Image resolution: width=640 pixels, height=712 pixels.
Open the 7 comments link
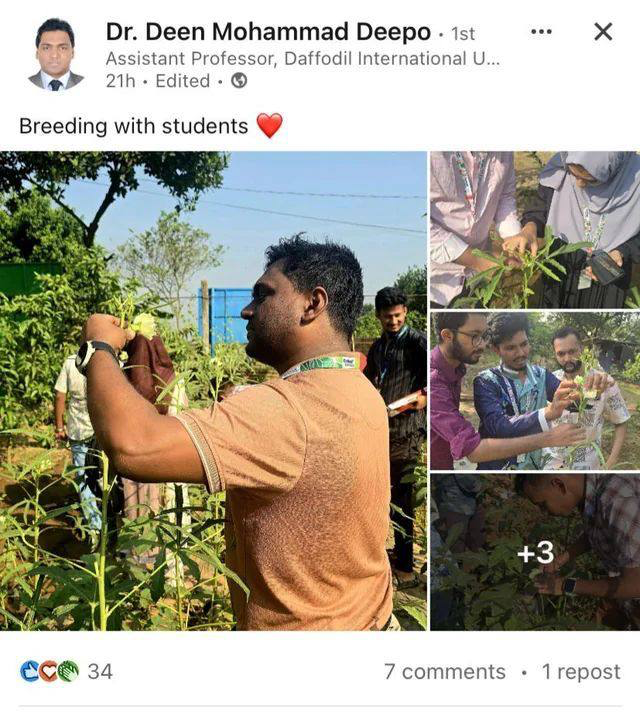(x=445, y=672)
